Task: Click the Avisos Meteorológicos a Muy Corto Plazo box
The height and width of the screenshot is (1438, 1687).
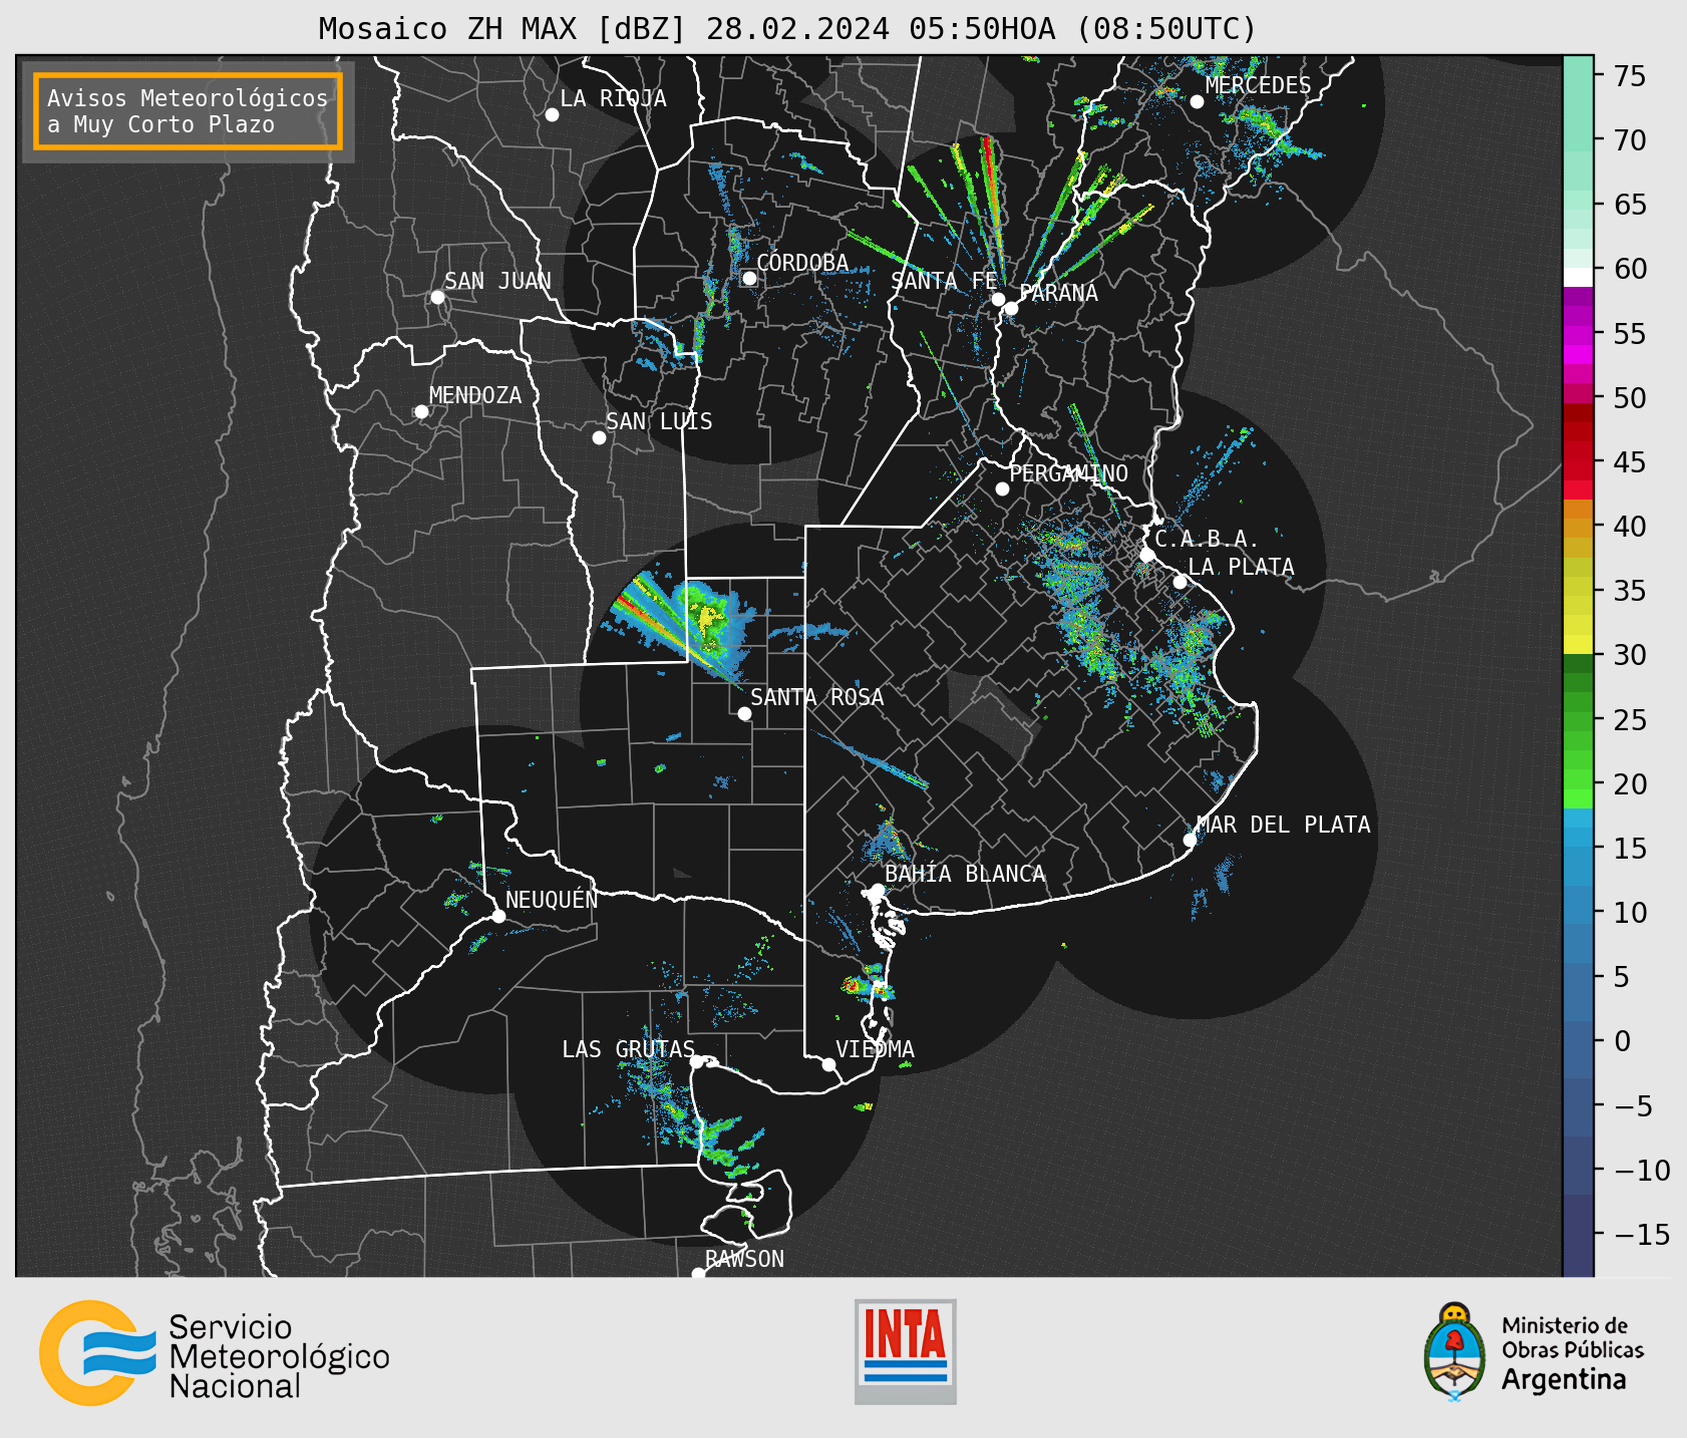Action: (x=188, y=111)
